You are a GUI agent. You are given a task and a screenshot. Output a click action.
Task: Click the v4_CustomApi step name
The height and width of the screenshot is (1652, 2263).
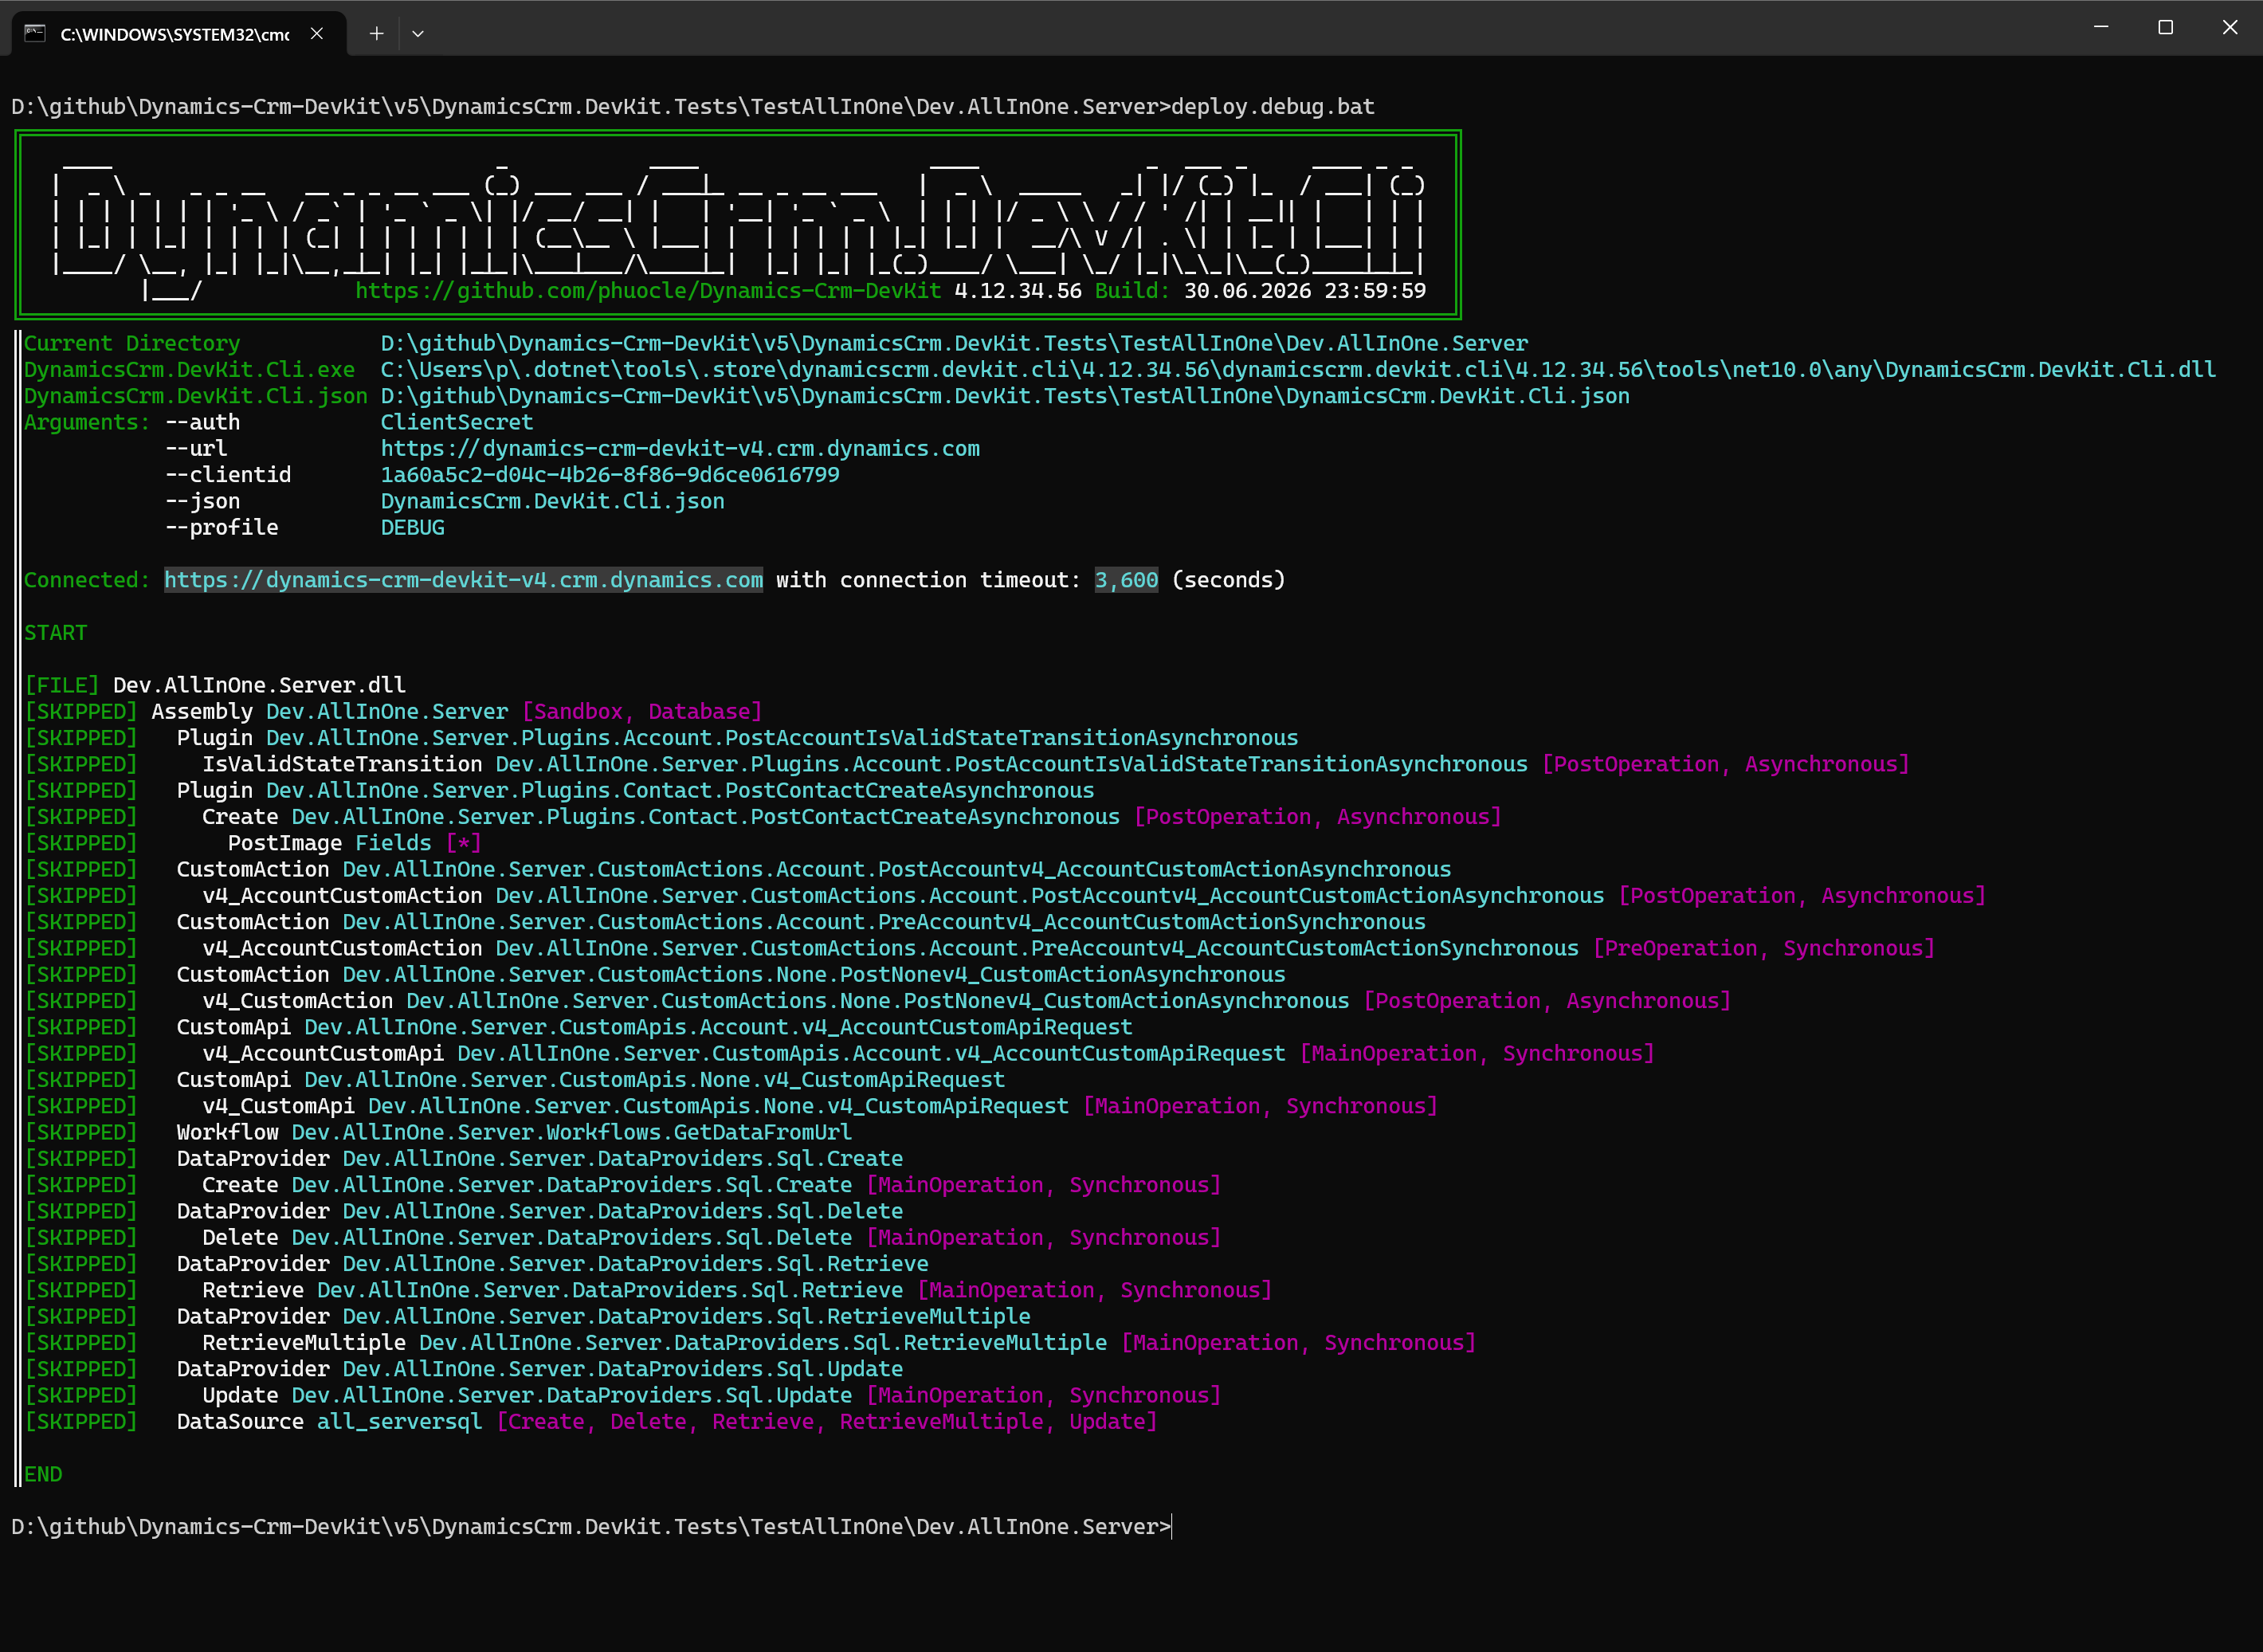pos(278,1107)
